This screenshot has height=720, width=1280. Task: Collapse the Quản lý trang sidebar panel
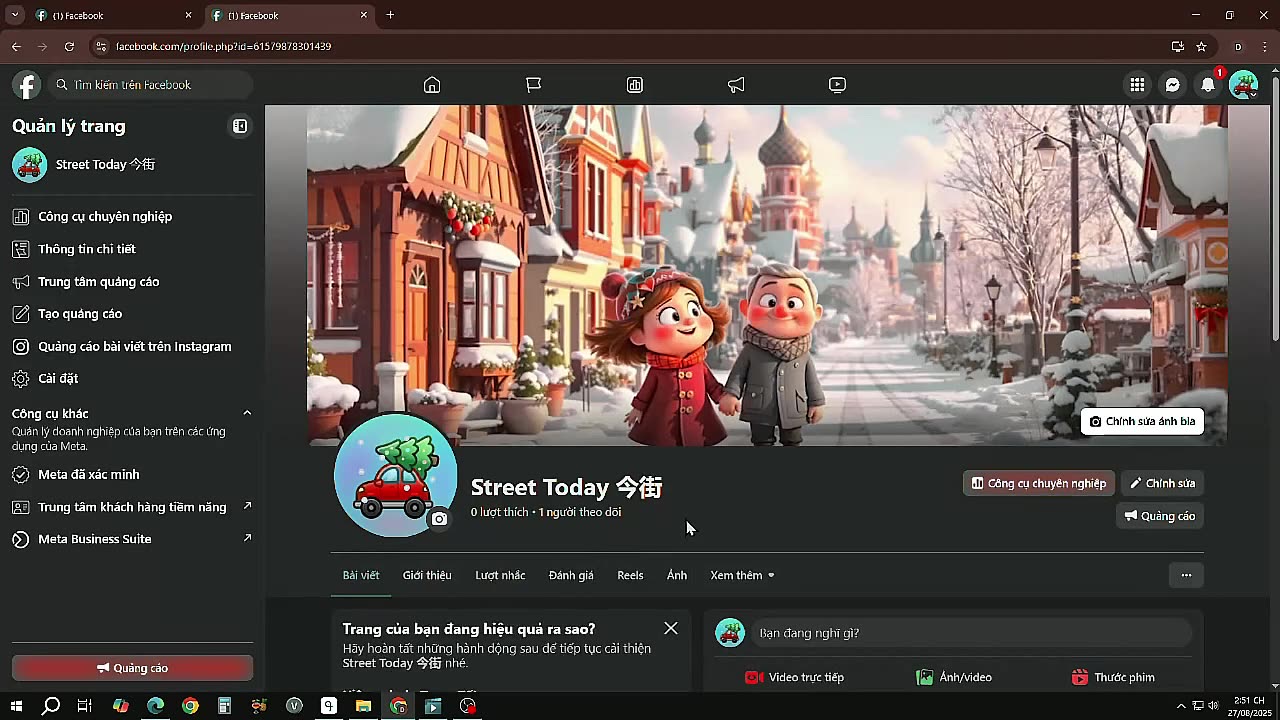point(240,126)
